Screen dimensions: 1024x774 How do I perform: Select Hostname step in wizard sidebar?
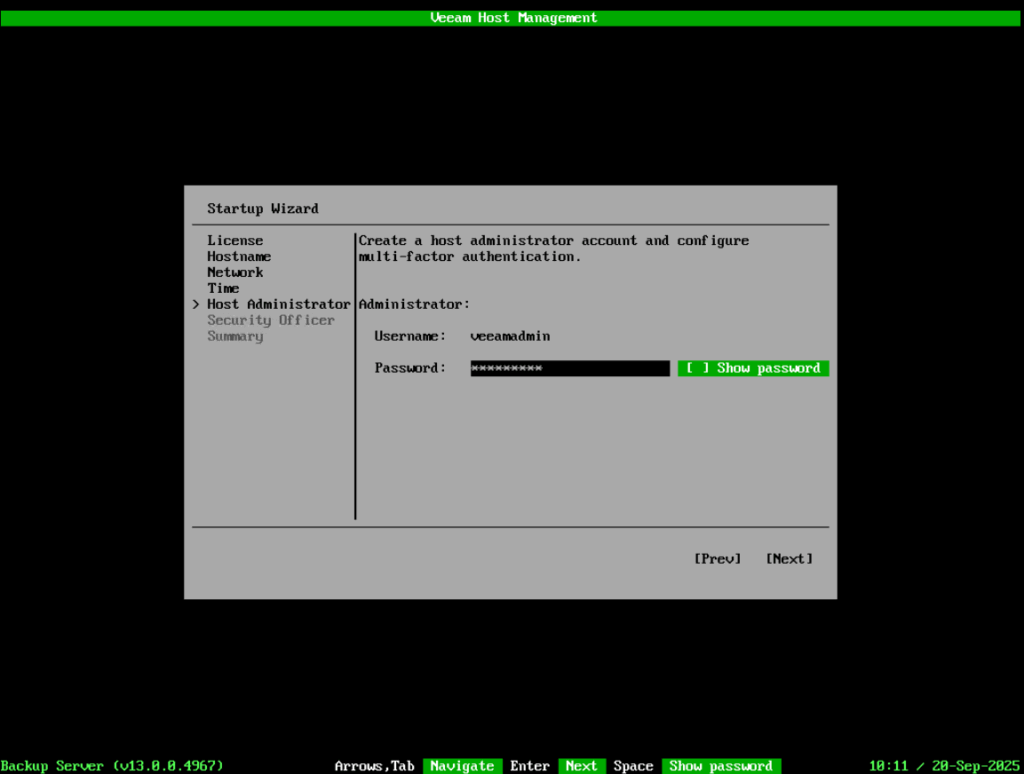tap(239, 256)
